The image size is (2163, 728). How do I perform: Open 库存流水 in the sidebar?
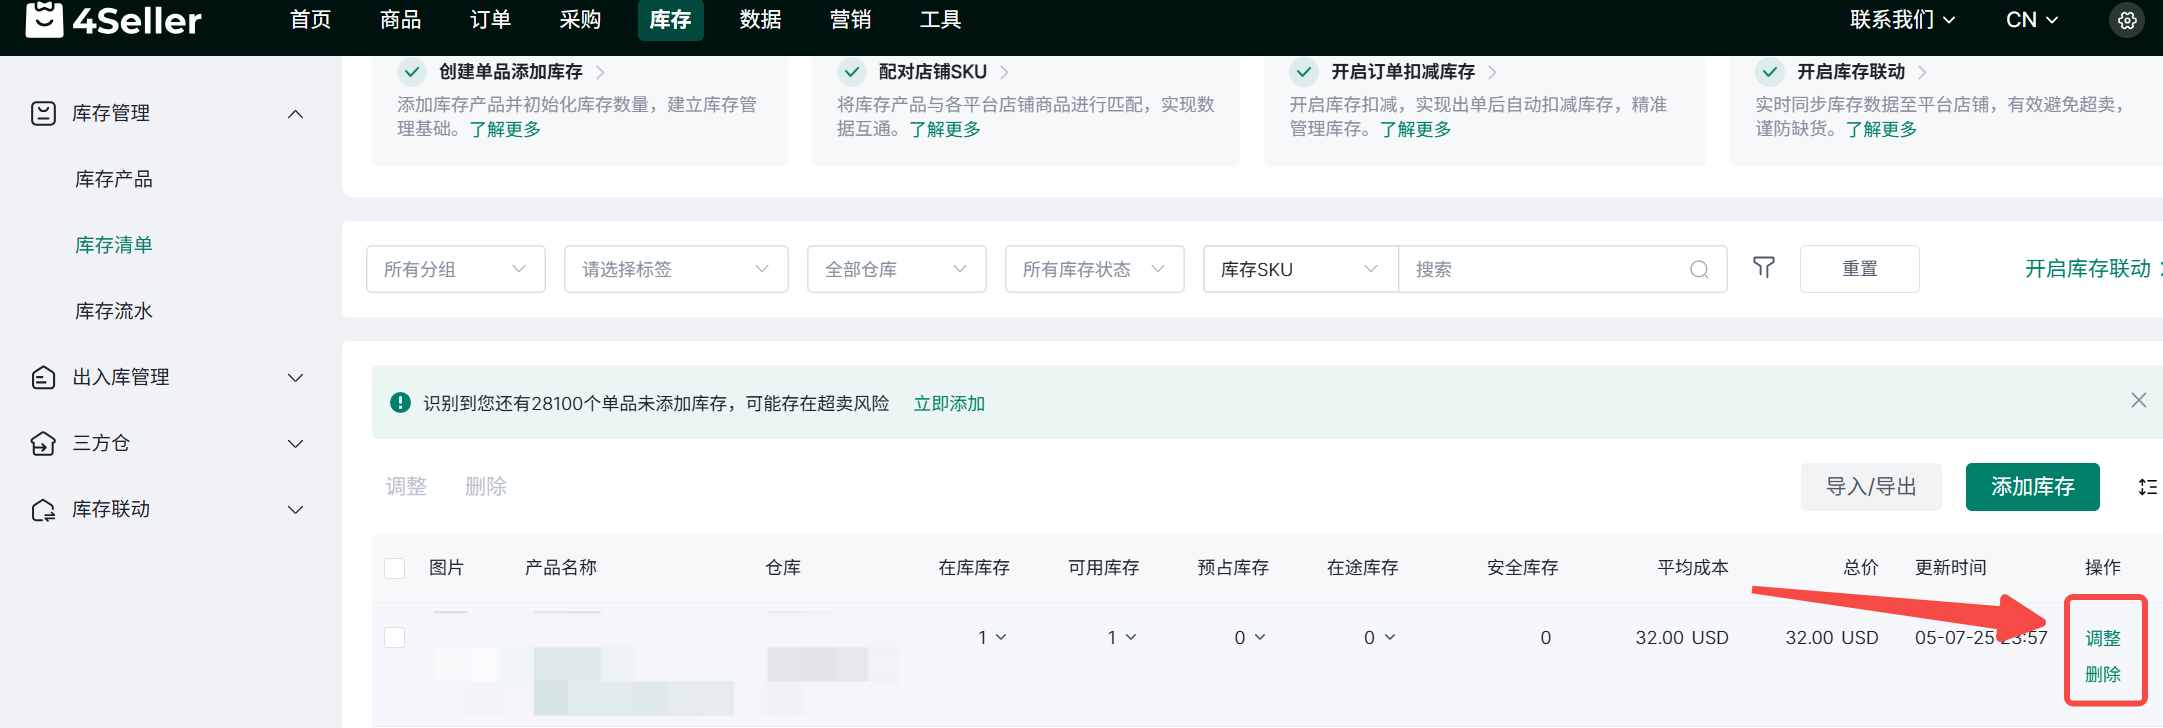(x=114, y=311)
